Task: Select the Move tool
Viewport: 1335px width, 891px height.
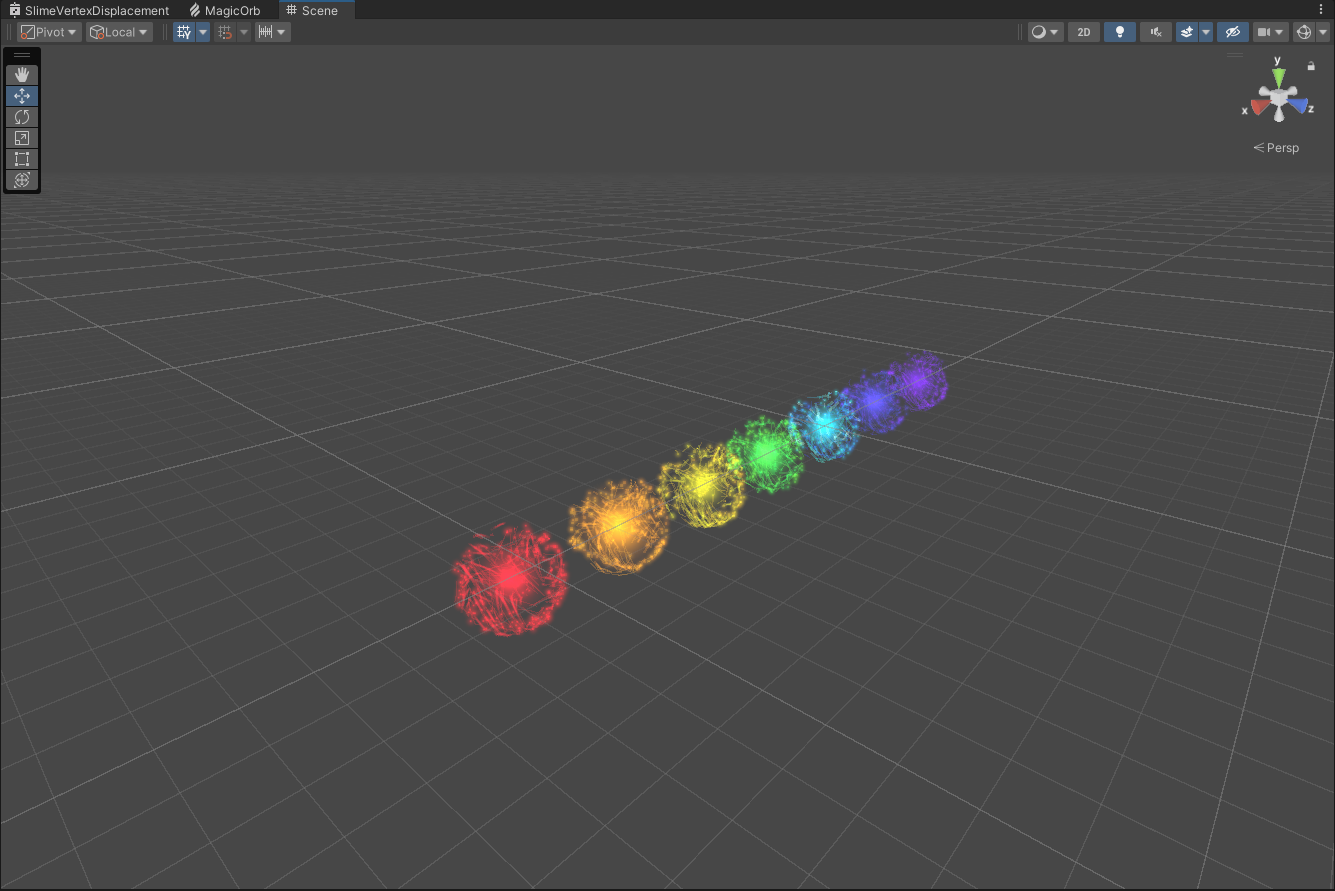Action: (22, 96)
